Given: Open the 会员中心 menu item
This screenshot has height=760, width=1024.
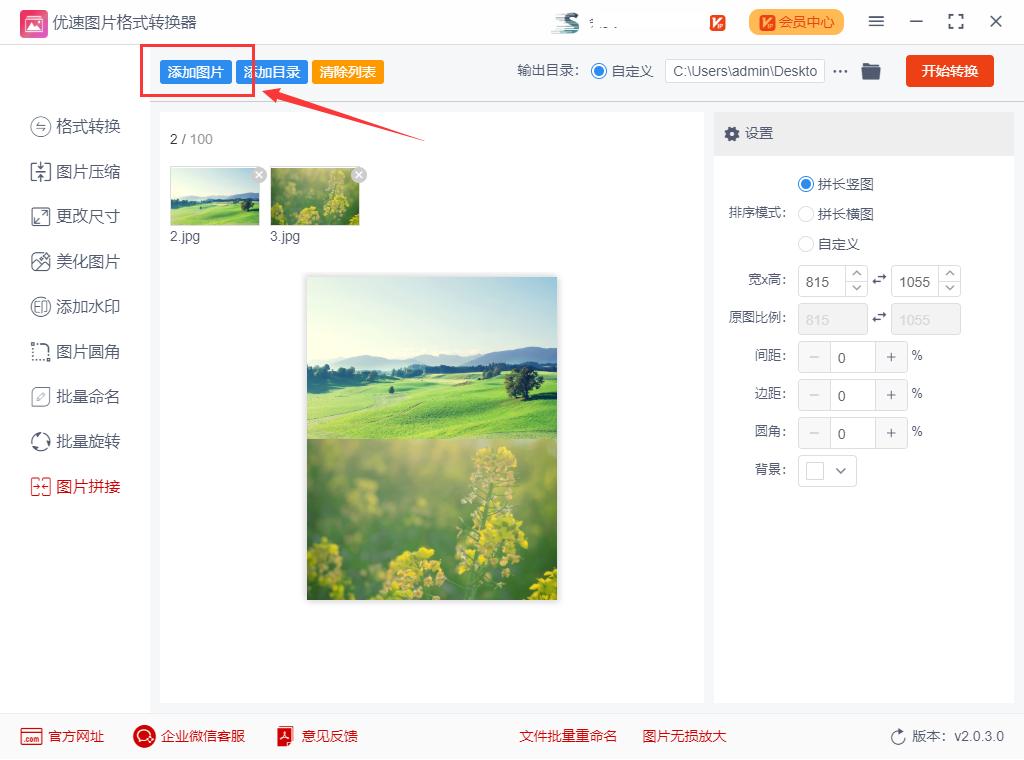Looking at the screenshot, I should tap(796, 21).
